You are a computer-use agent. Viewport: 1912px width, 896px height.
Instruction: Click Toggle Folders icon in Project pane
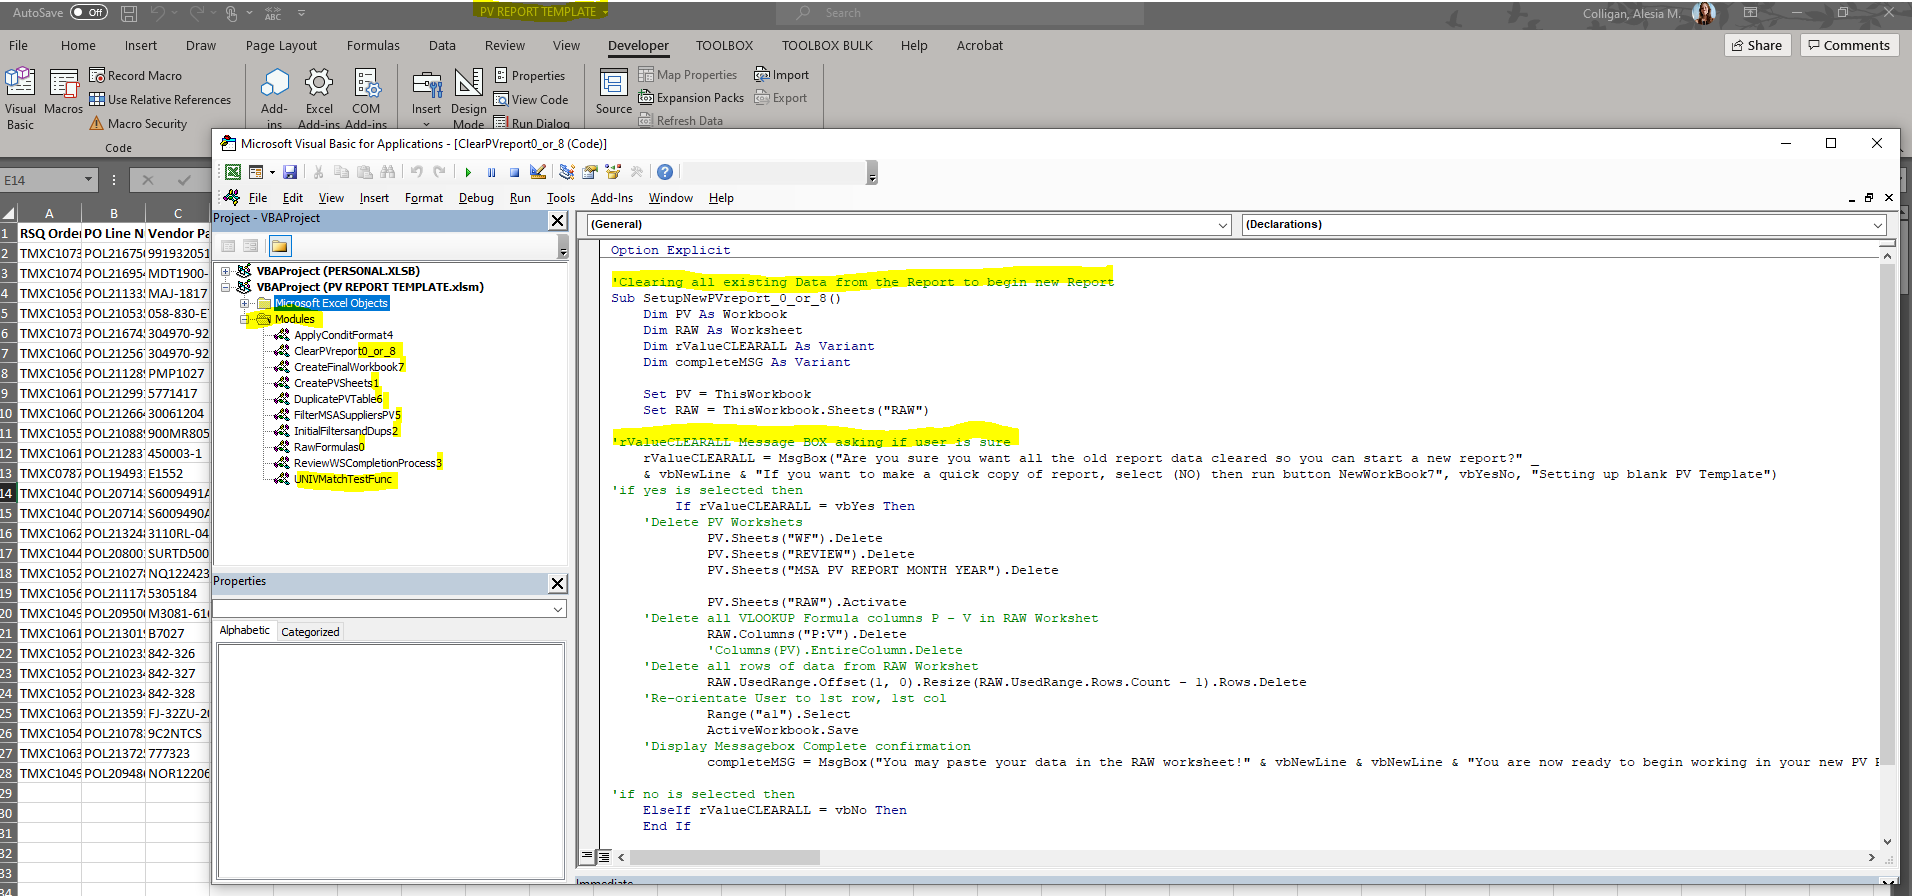279,246
